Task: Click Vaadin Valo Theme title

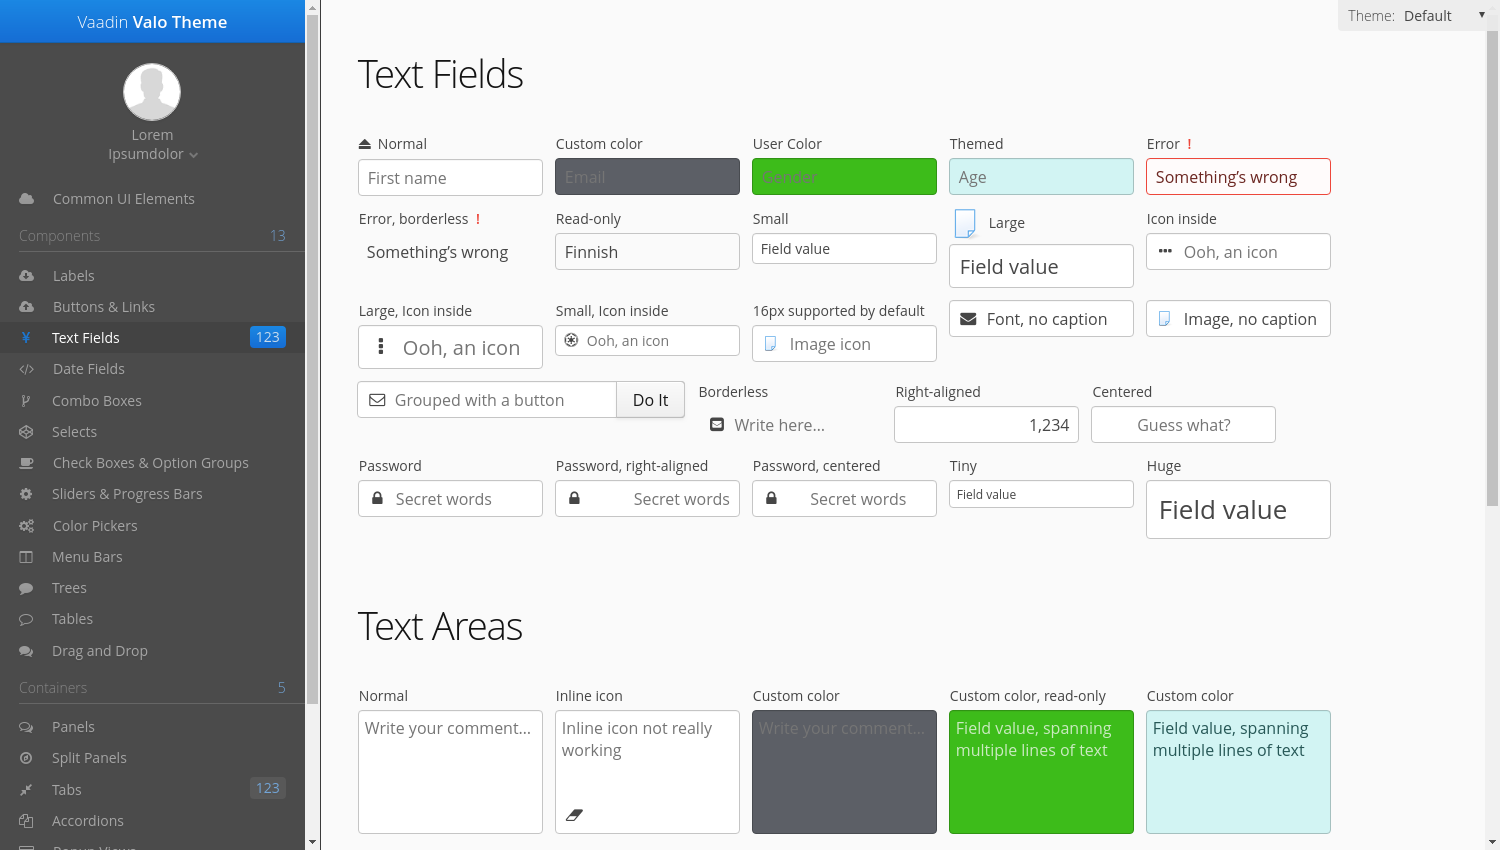Action: (152, 22)
